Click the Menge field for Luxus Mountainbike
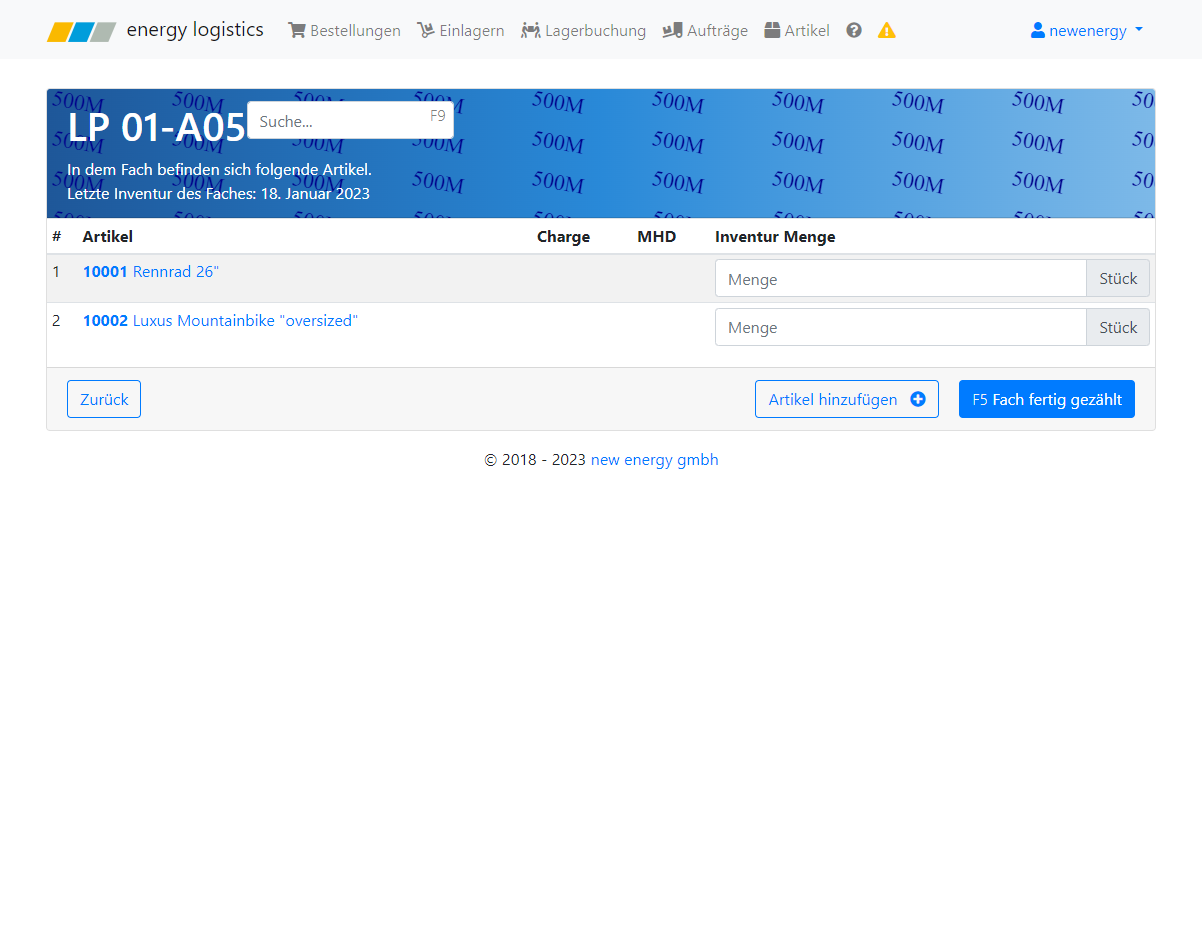The height and width of the screenshot is (939, 1202). [900, 327]
